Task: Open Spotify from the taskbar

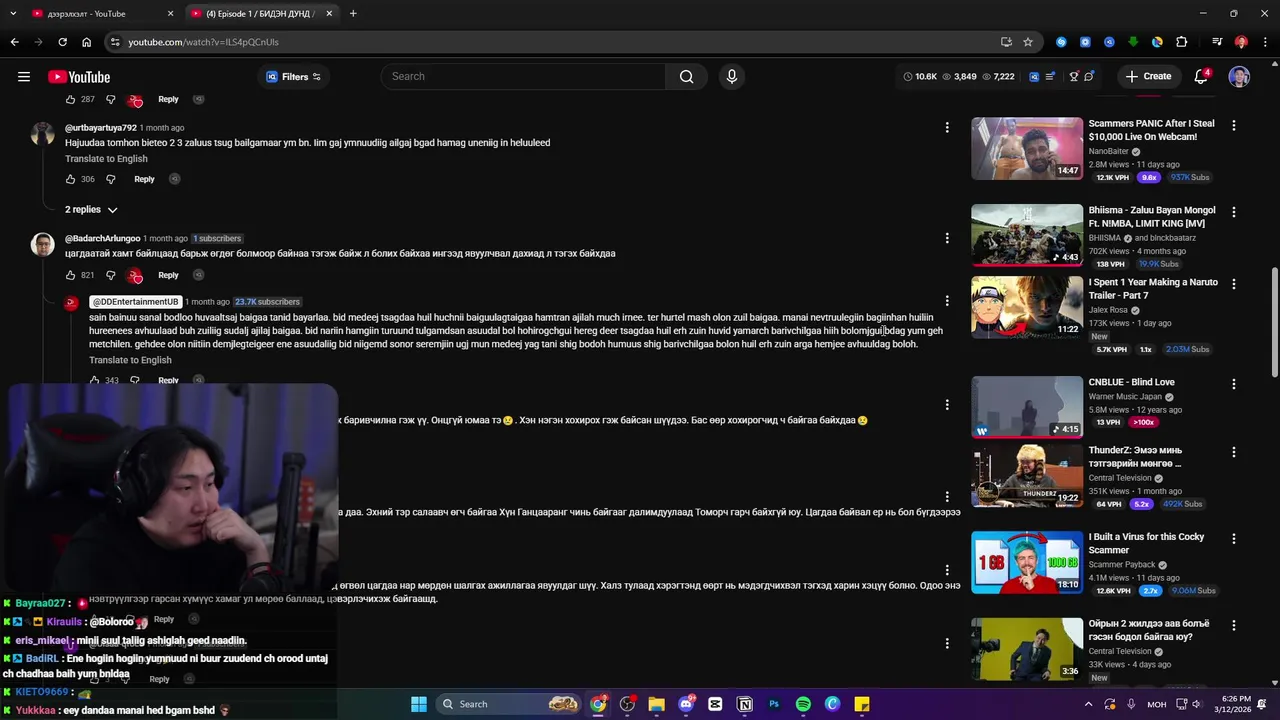Action: (x=803, y=704)
